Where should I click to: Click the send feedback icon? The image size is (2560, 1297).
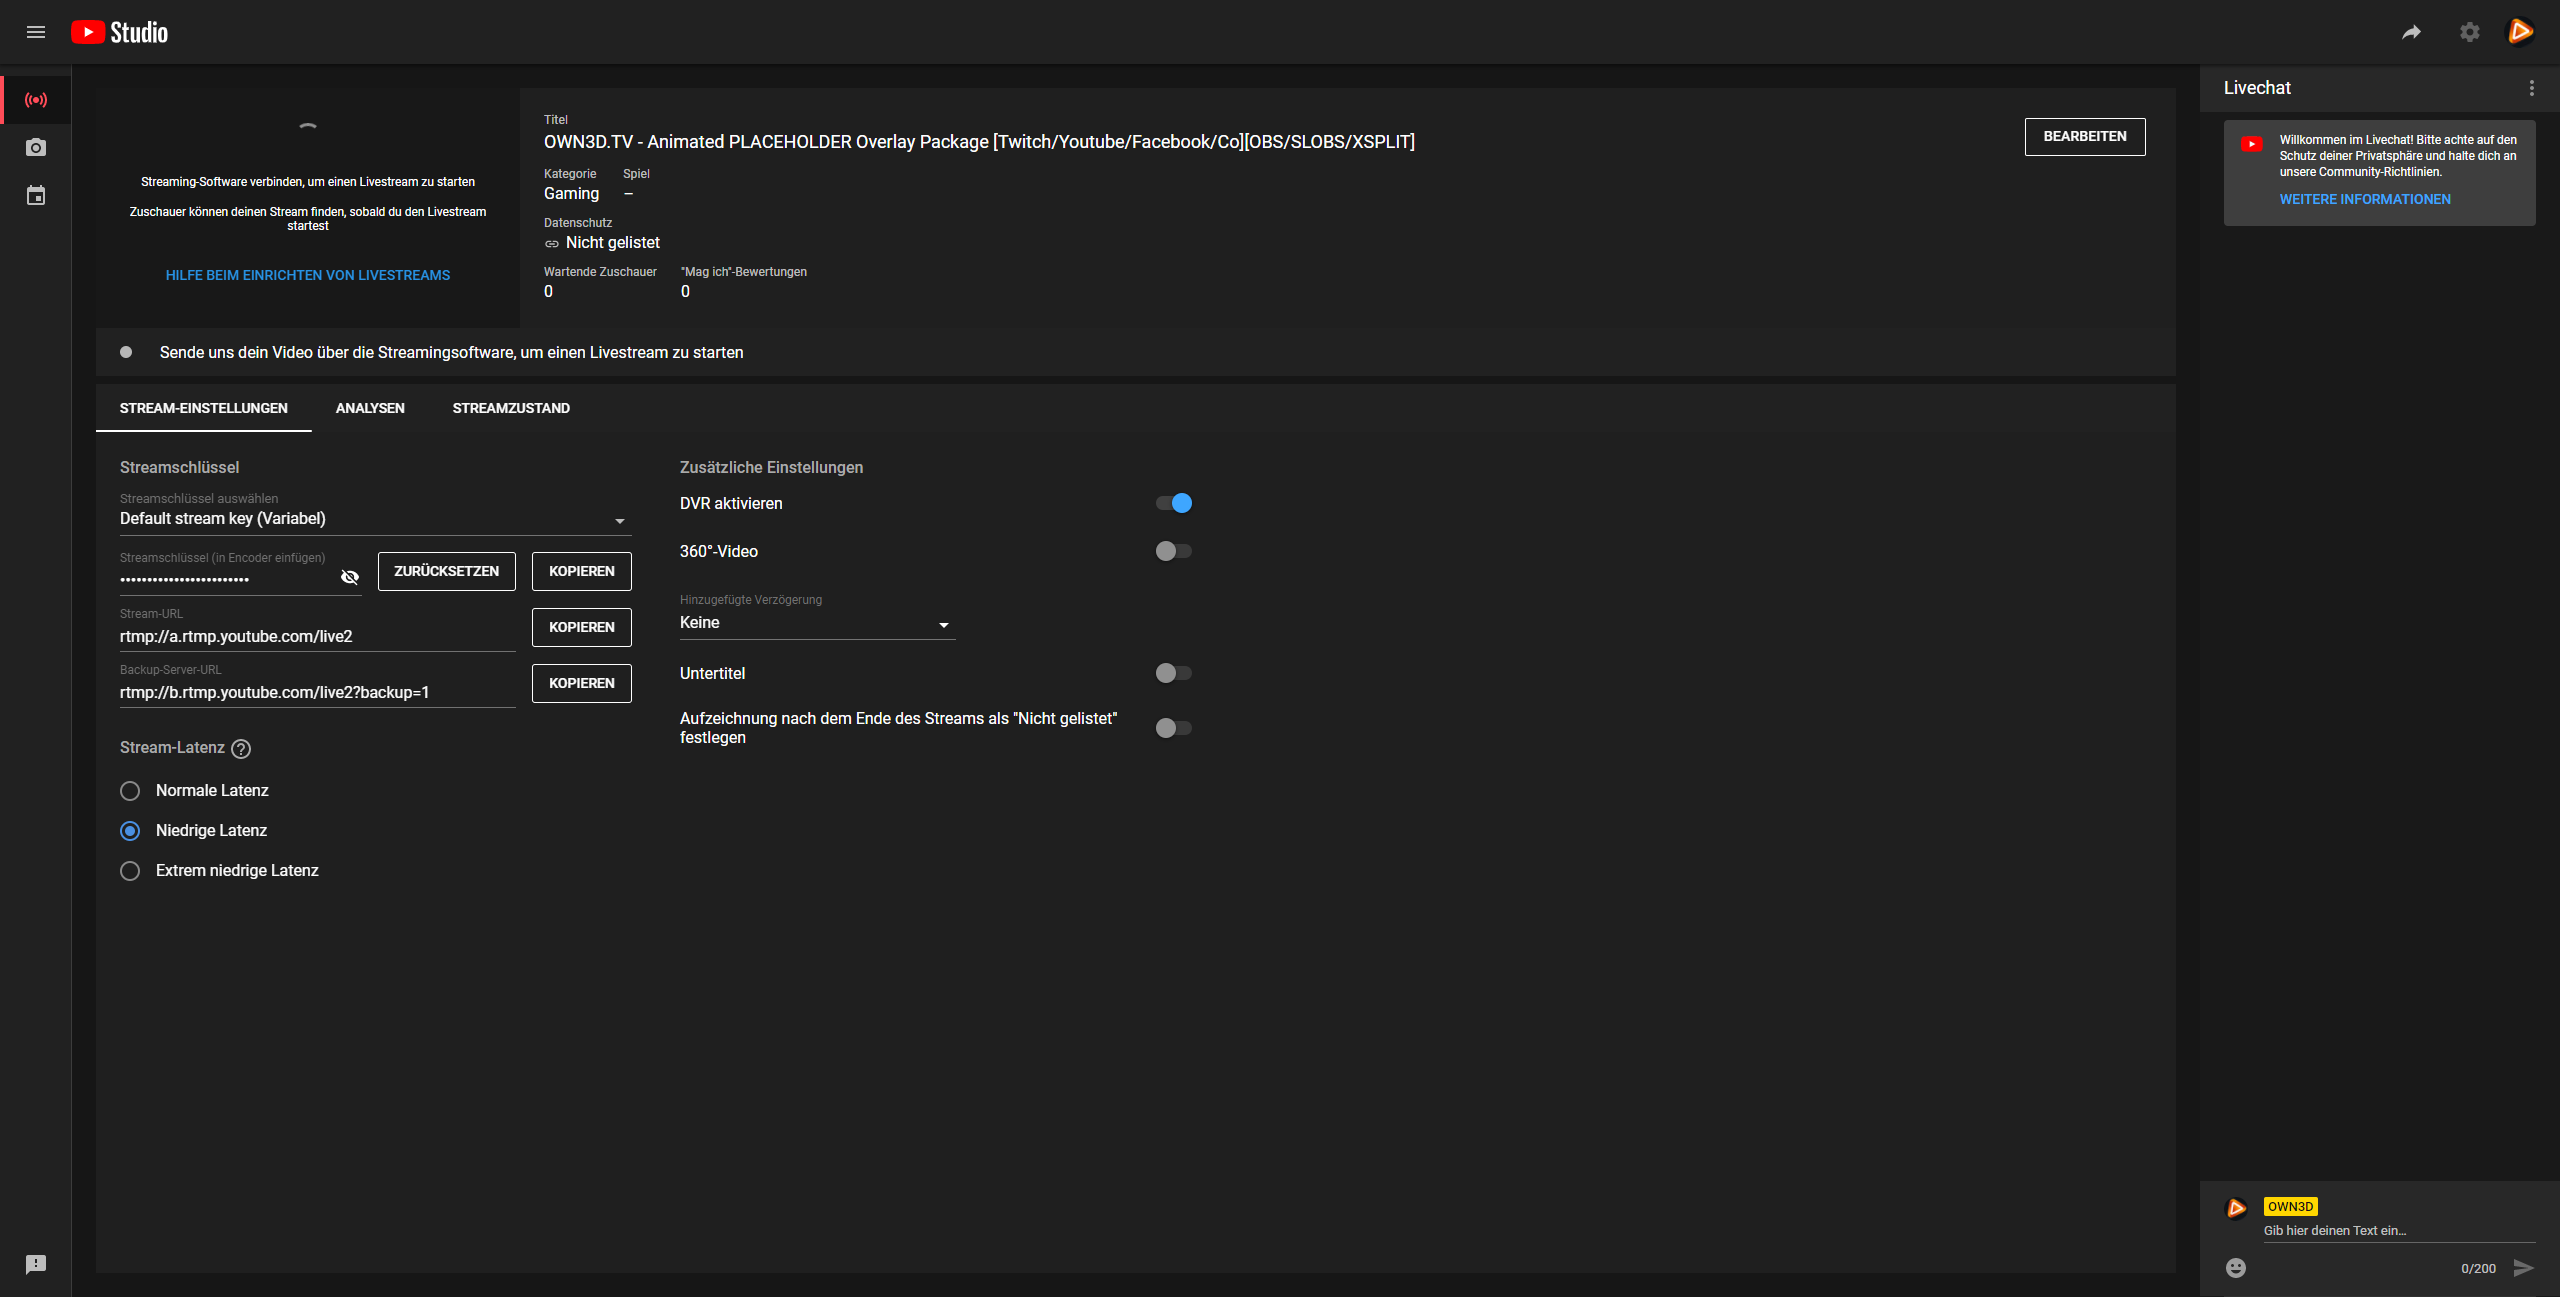(x=36, y=1264)
